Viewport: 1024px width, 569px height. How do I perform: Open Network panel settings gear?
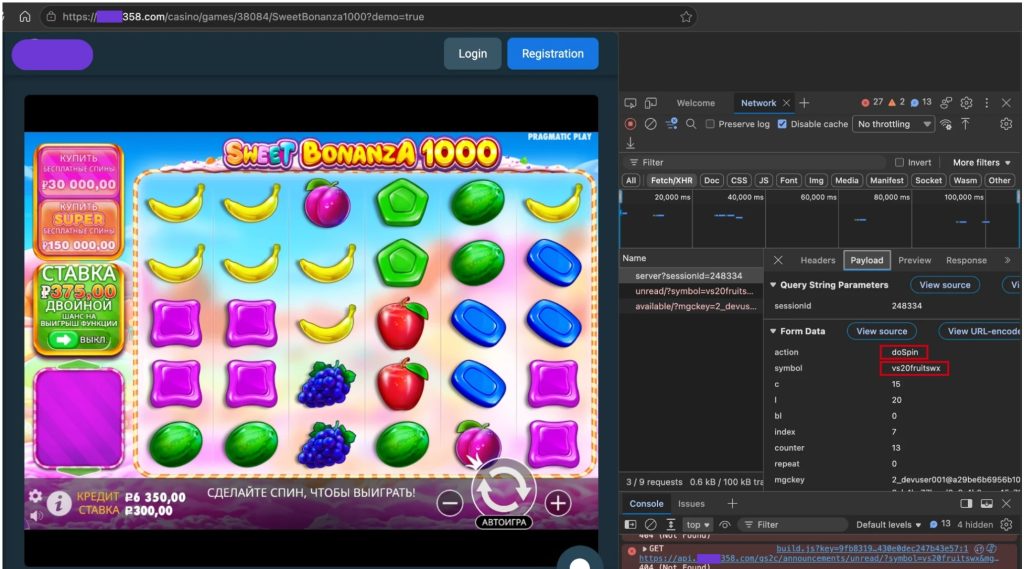(x=1006, y=124)
